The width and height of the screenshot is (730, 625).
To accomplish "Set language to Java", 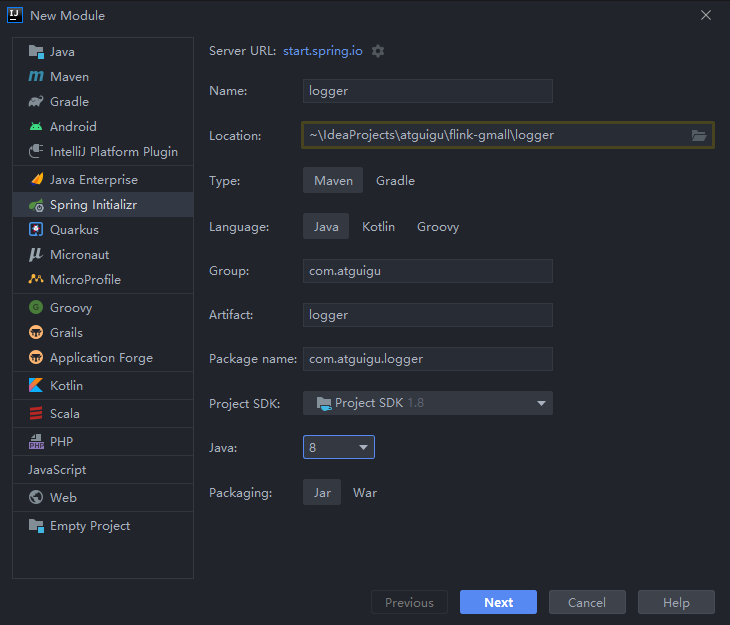I will tap(326, 226).
